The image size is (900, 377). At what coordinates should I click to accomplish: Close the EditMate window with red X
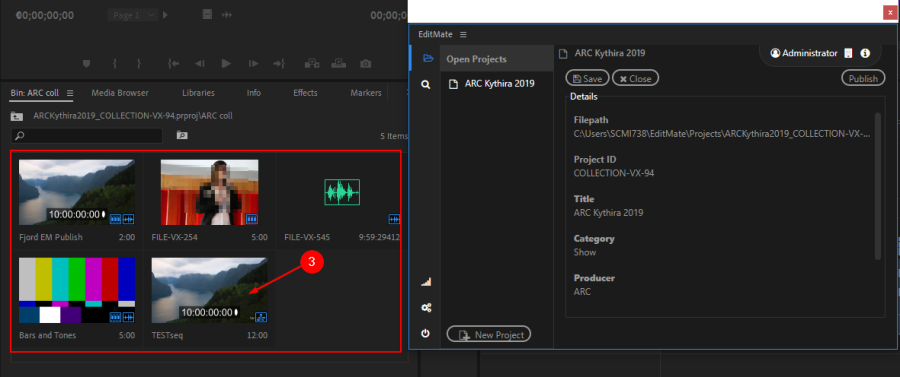[890, 12]
